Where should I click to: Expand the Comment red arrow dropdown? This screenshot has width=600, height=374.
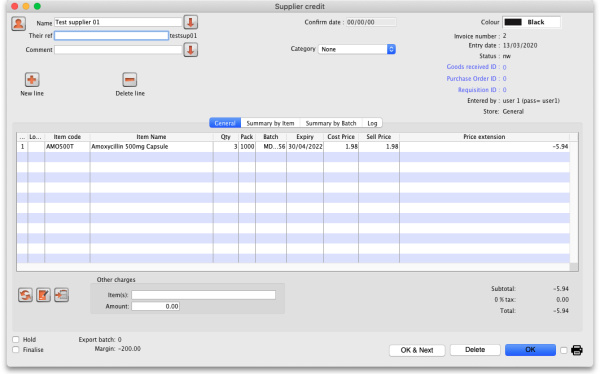click(x=191, y=50)
